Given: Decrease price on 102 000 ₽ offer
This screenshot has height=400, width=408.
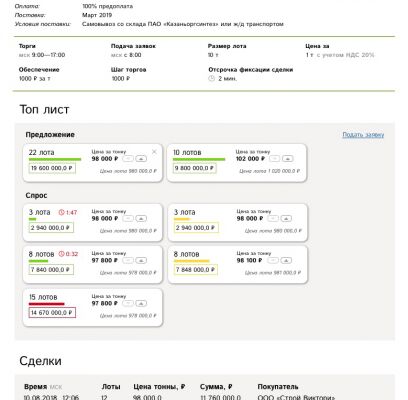Looking at the screenshot, I should (274, 159).
